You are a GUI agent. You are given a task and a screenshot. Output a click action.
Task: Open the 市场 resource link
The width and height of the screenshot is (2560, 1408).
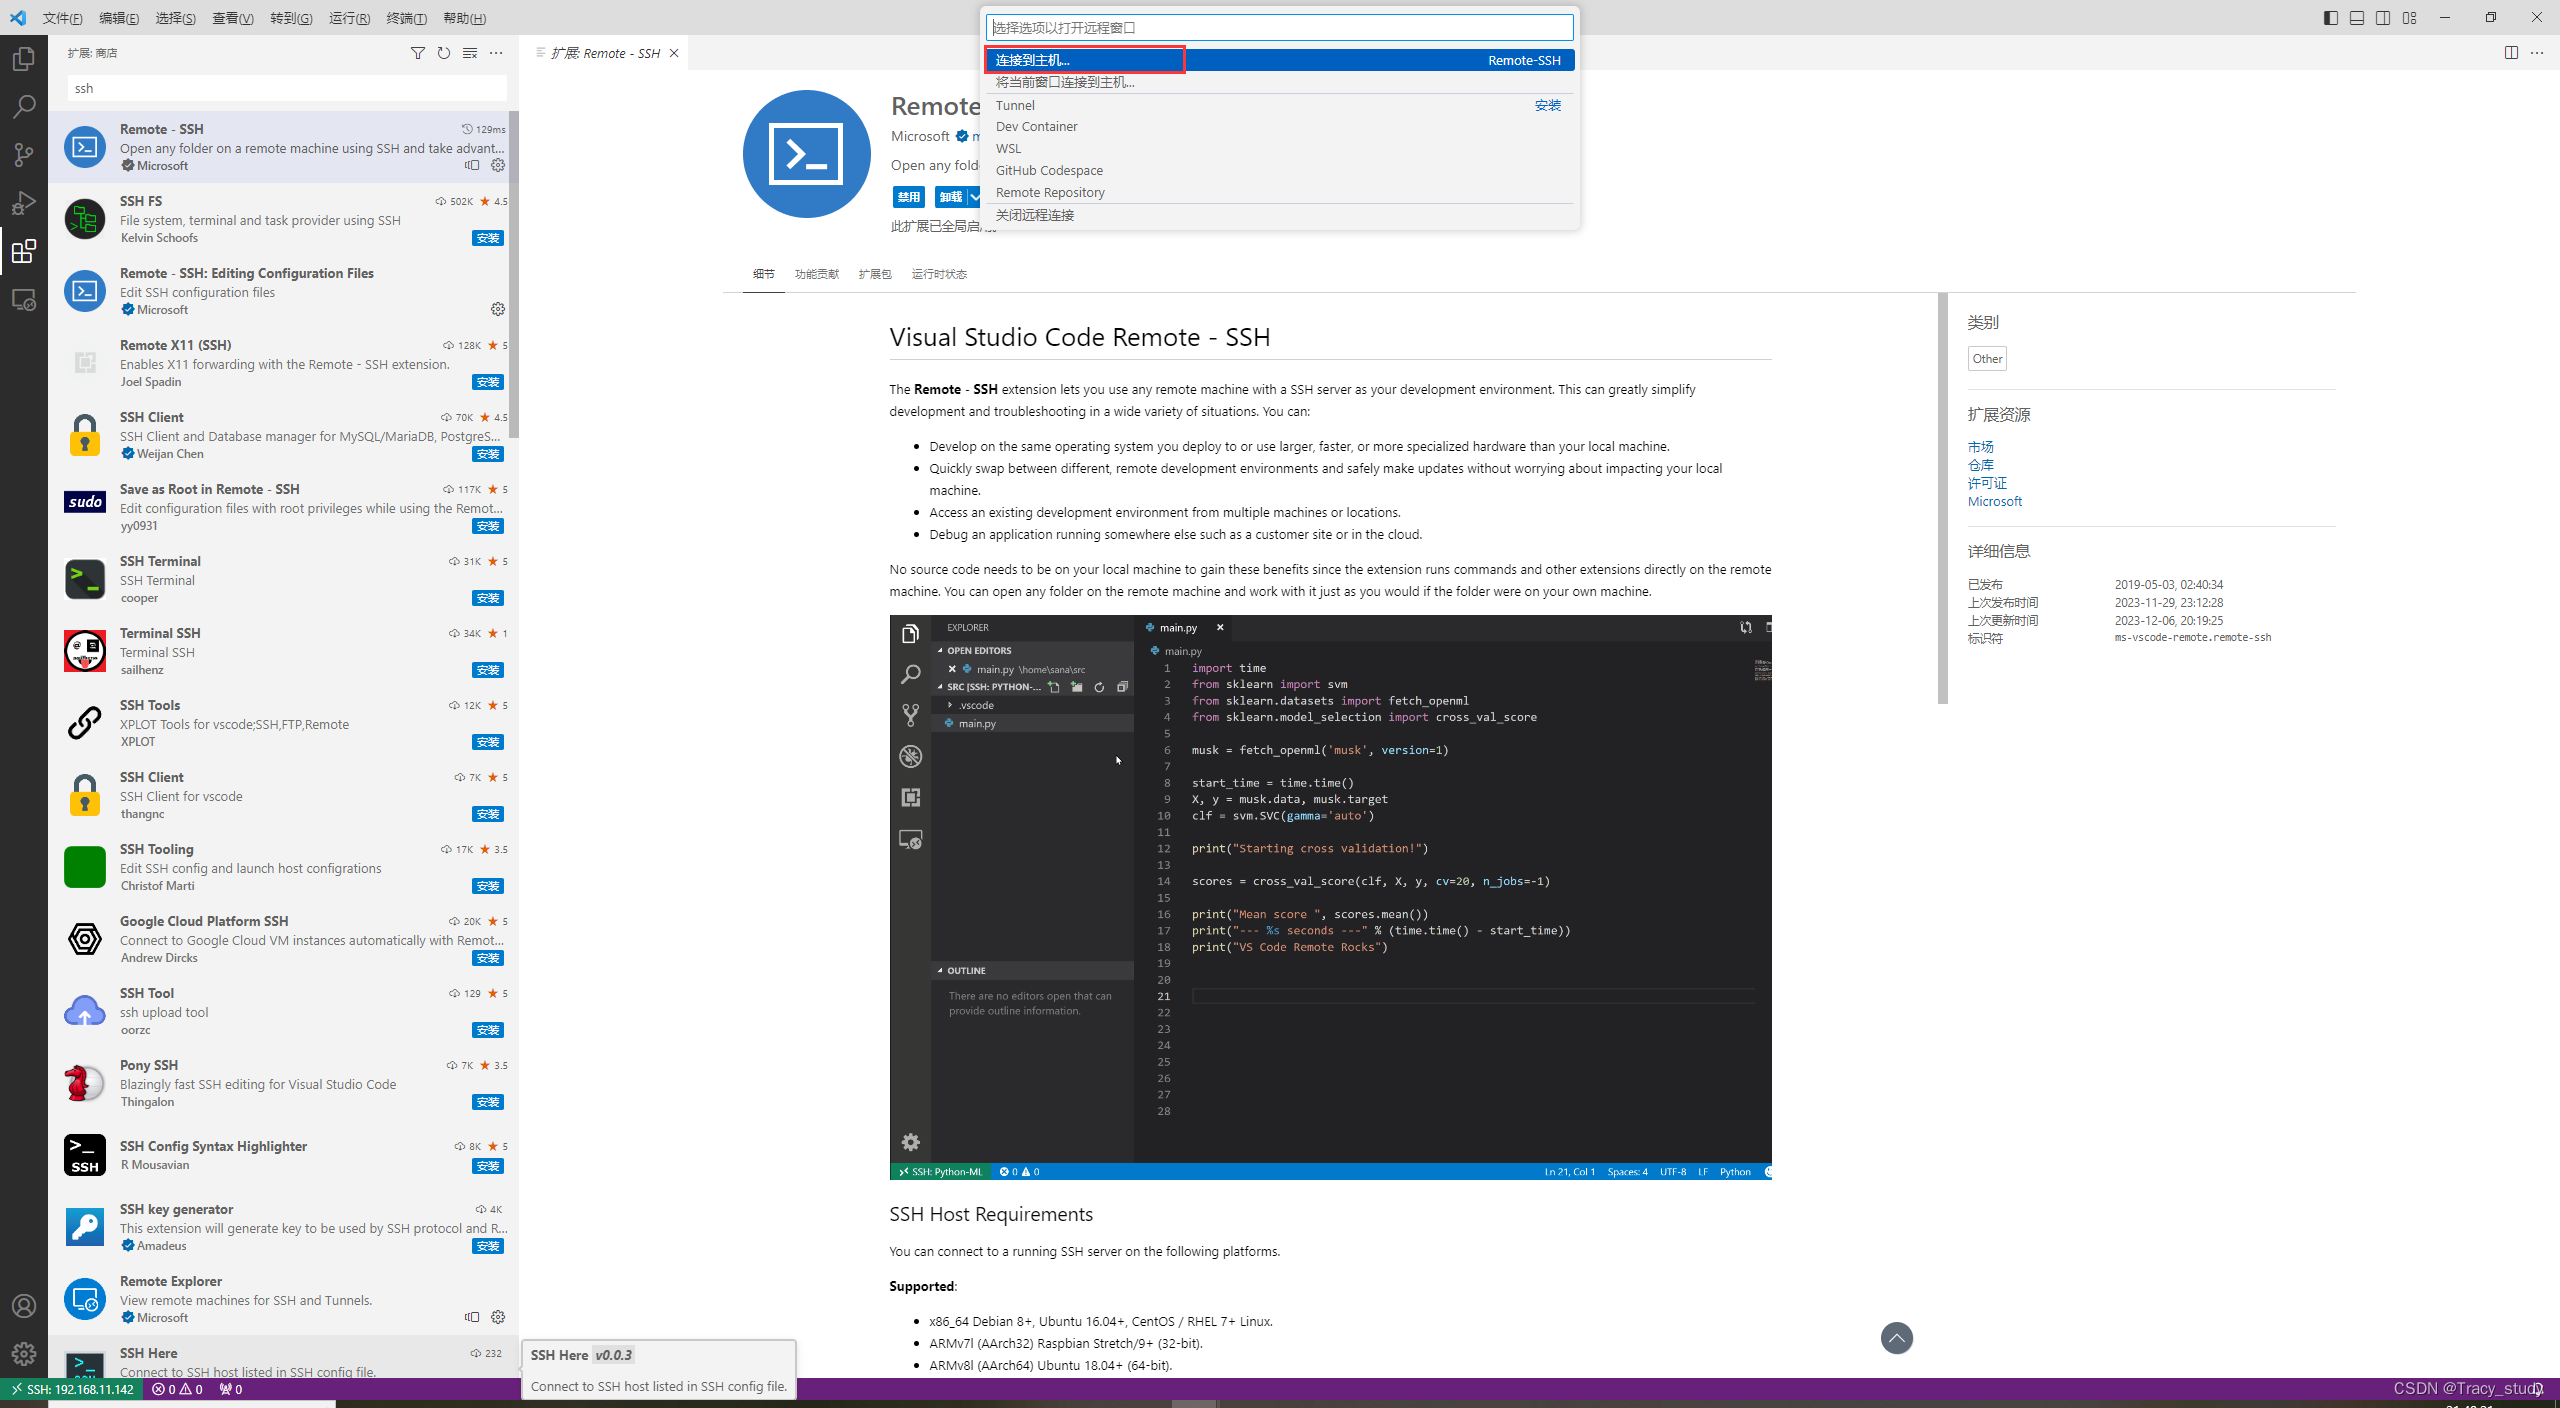tap(1980, 447)
